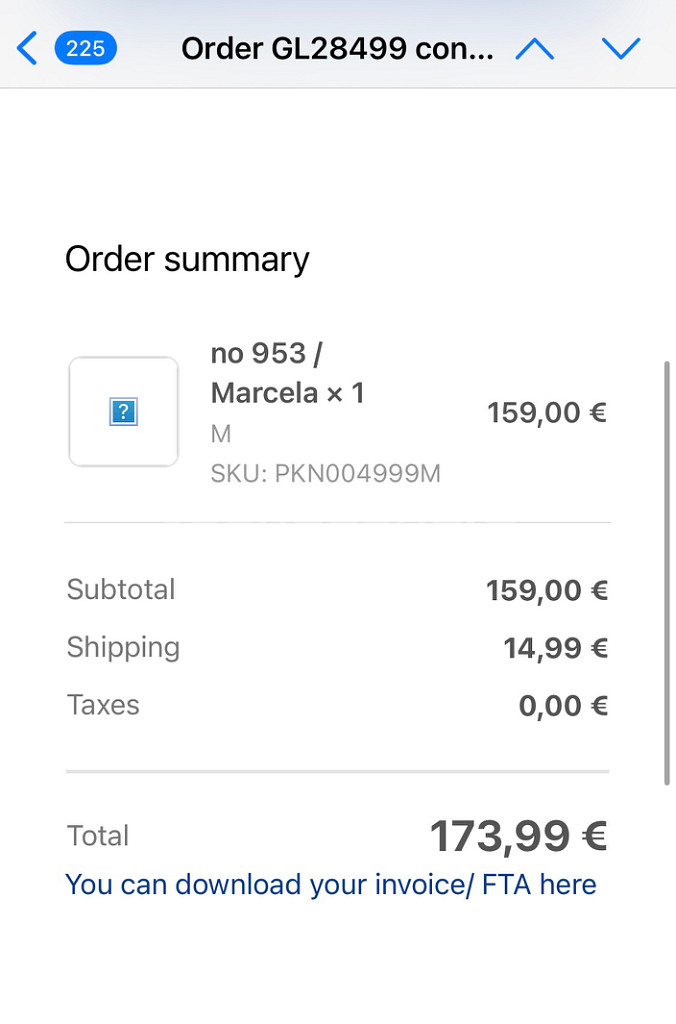Jump to previous message with up arrow
Screen dimensions: 676x1024
pyautogui.click(x=534, y=48)
